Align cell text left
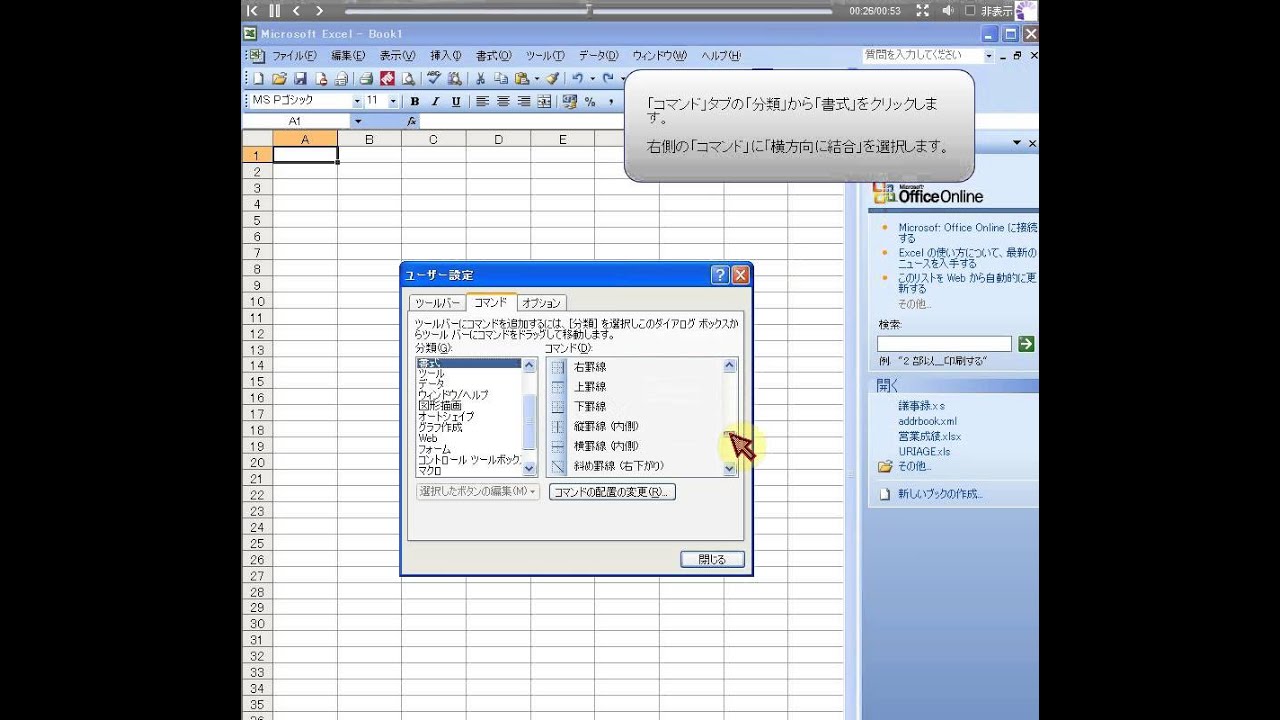Image resolution: width=1280 pixels, height=720 pixels. coord(482,101)
